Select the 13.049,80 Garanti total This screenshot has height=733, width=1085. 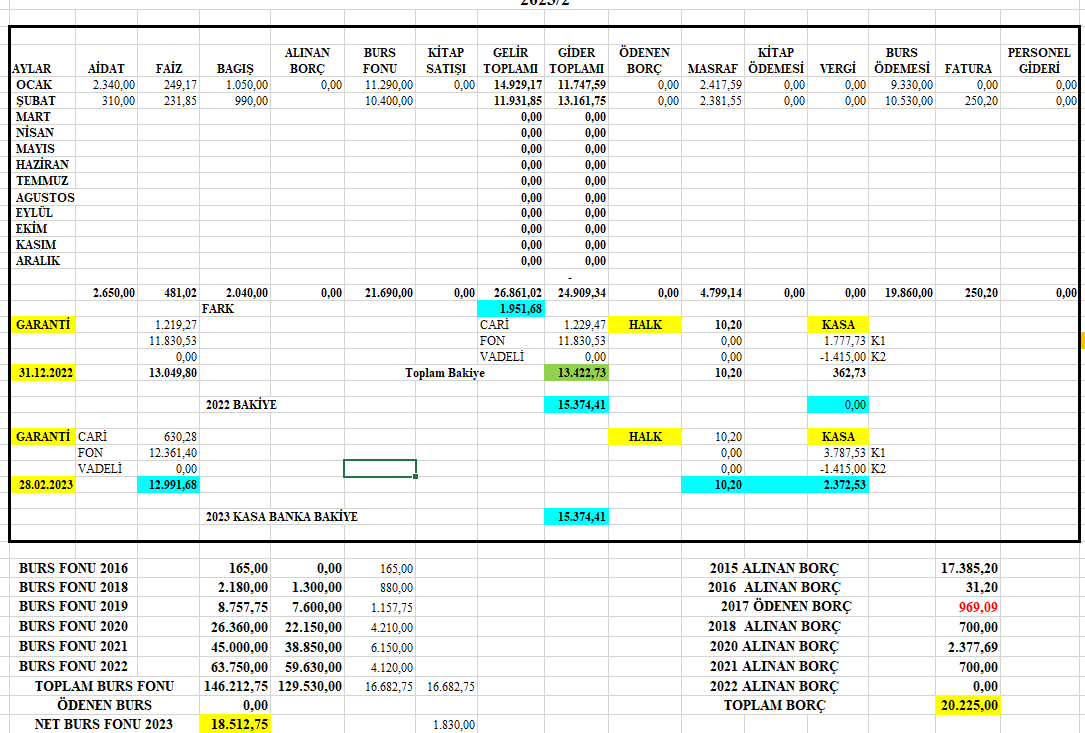click(x=173, y=372)
